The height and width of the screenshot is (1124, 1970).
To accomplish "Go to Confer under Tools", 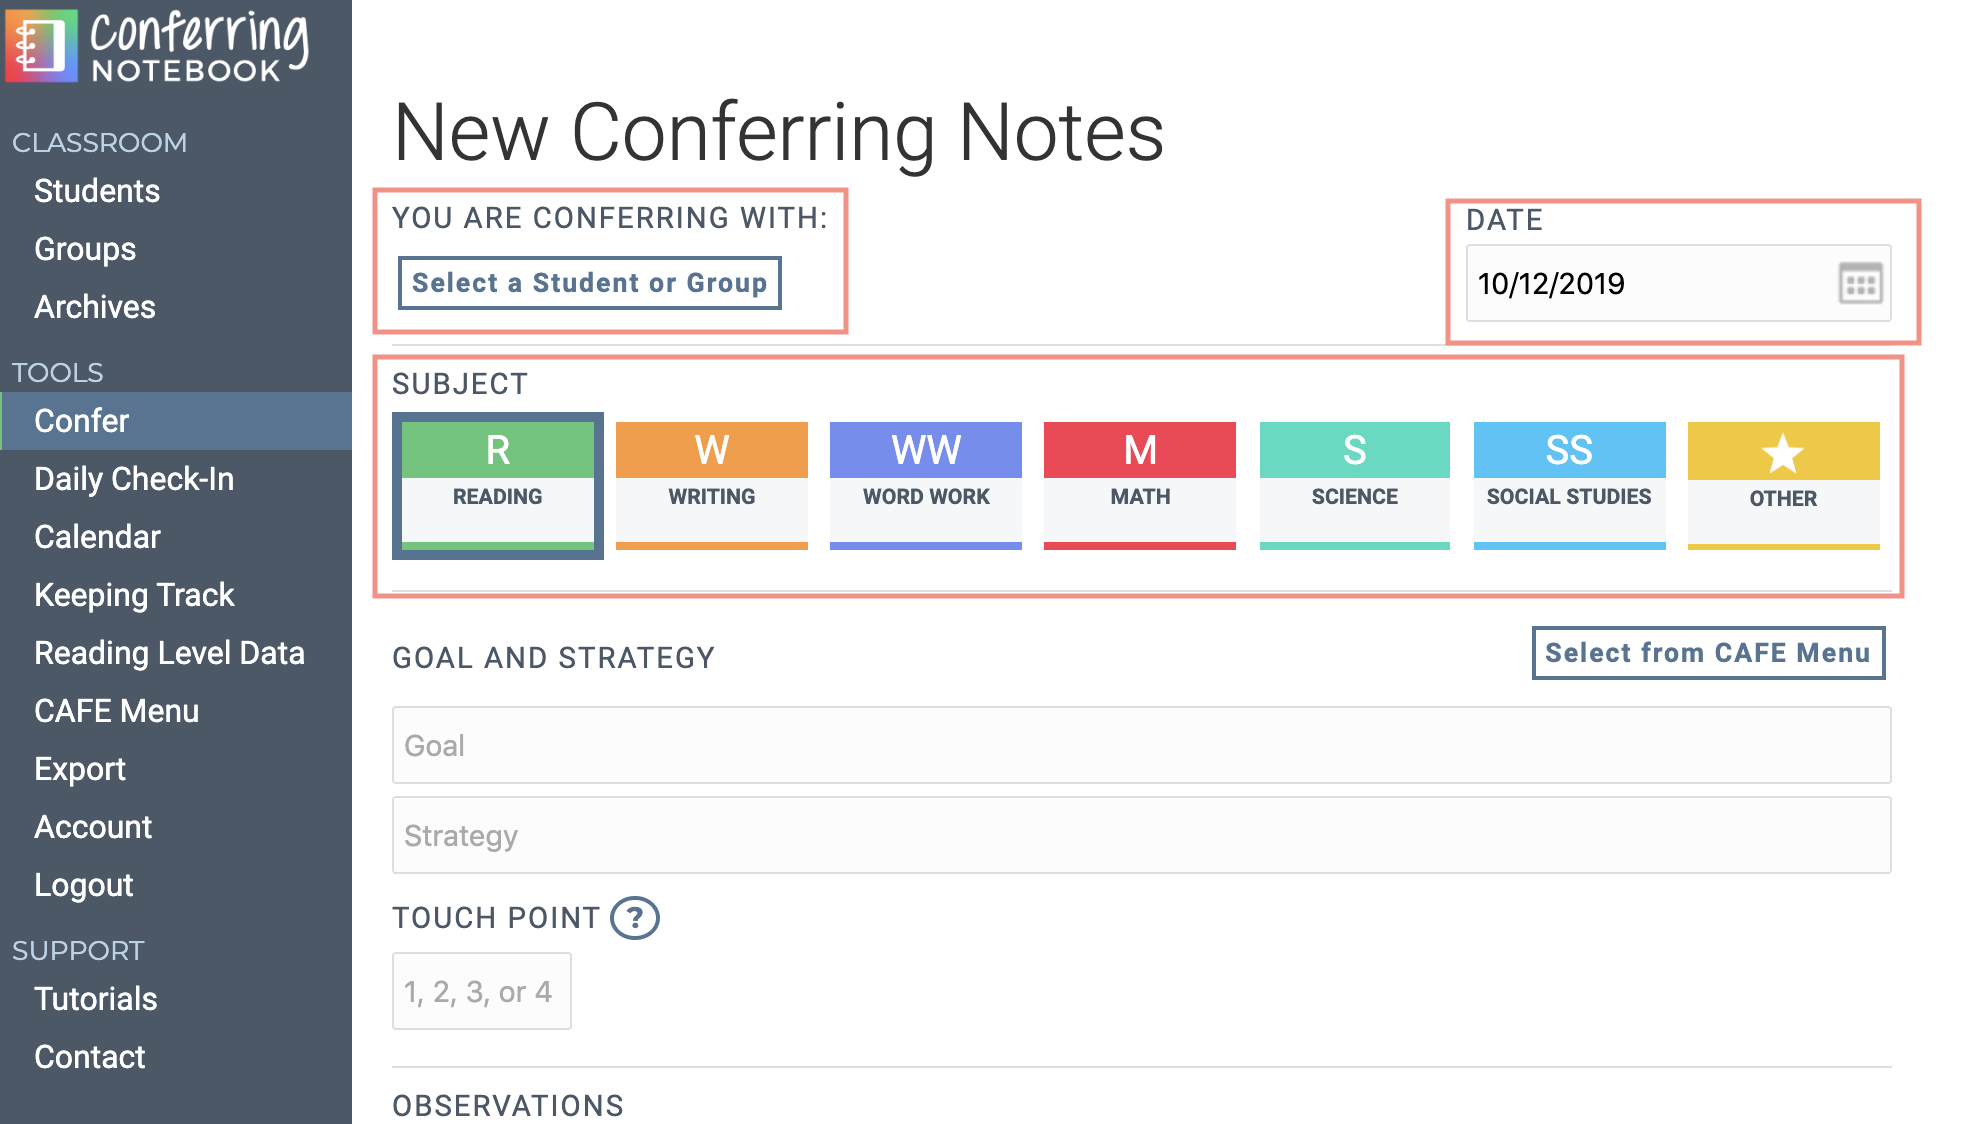I will (82, 421).
